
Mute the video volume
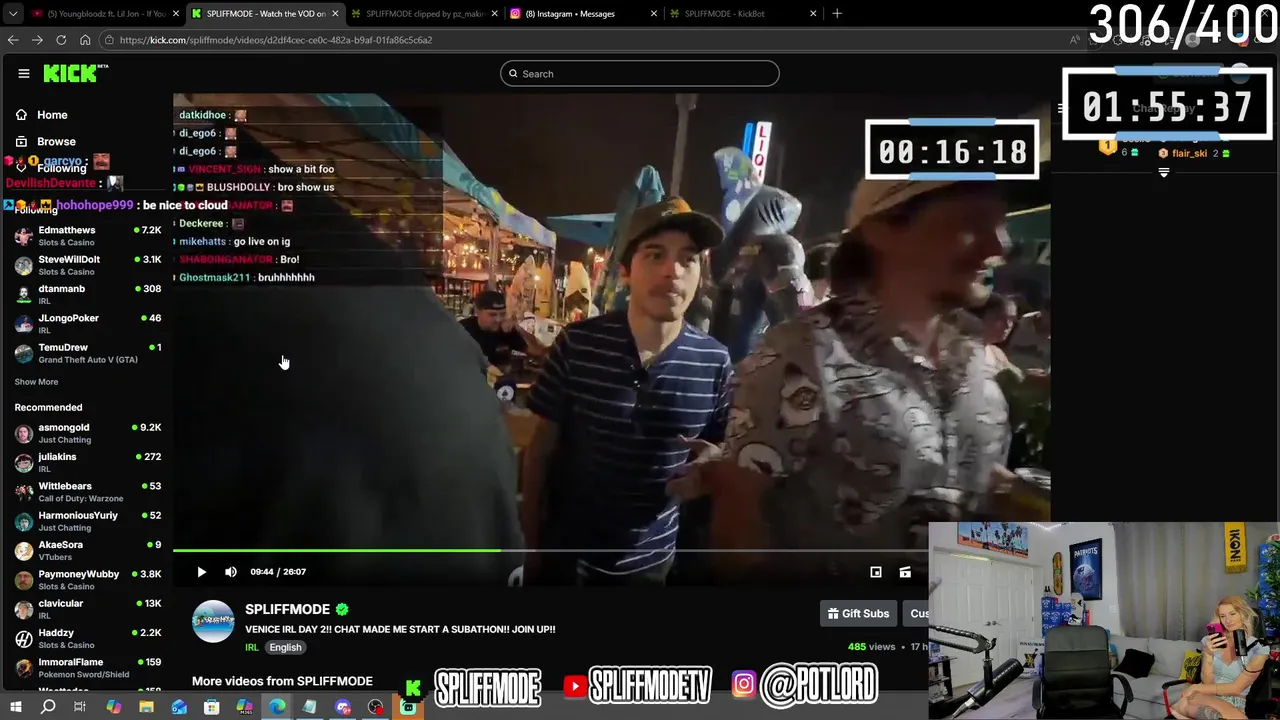(231, 572)
